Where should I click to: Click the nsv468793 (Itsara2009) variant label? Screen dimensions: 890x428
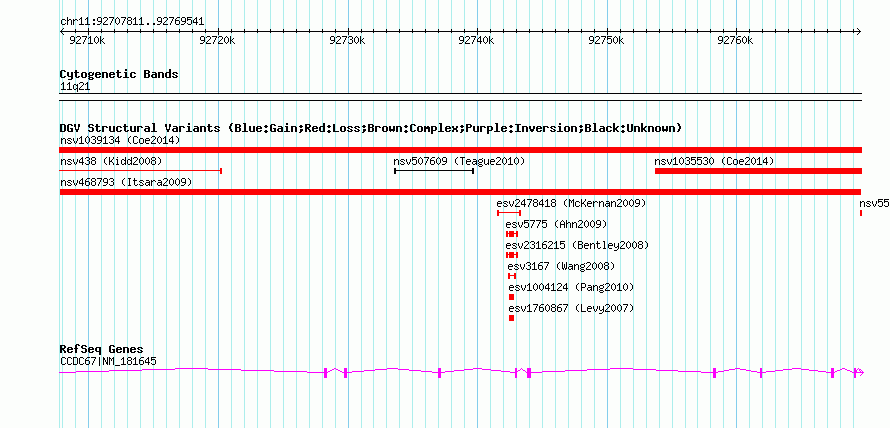pyautogui.click(x=126, y=183)
